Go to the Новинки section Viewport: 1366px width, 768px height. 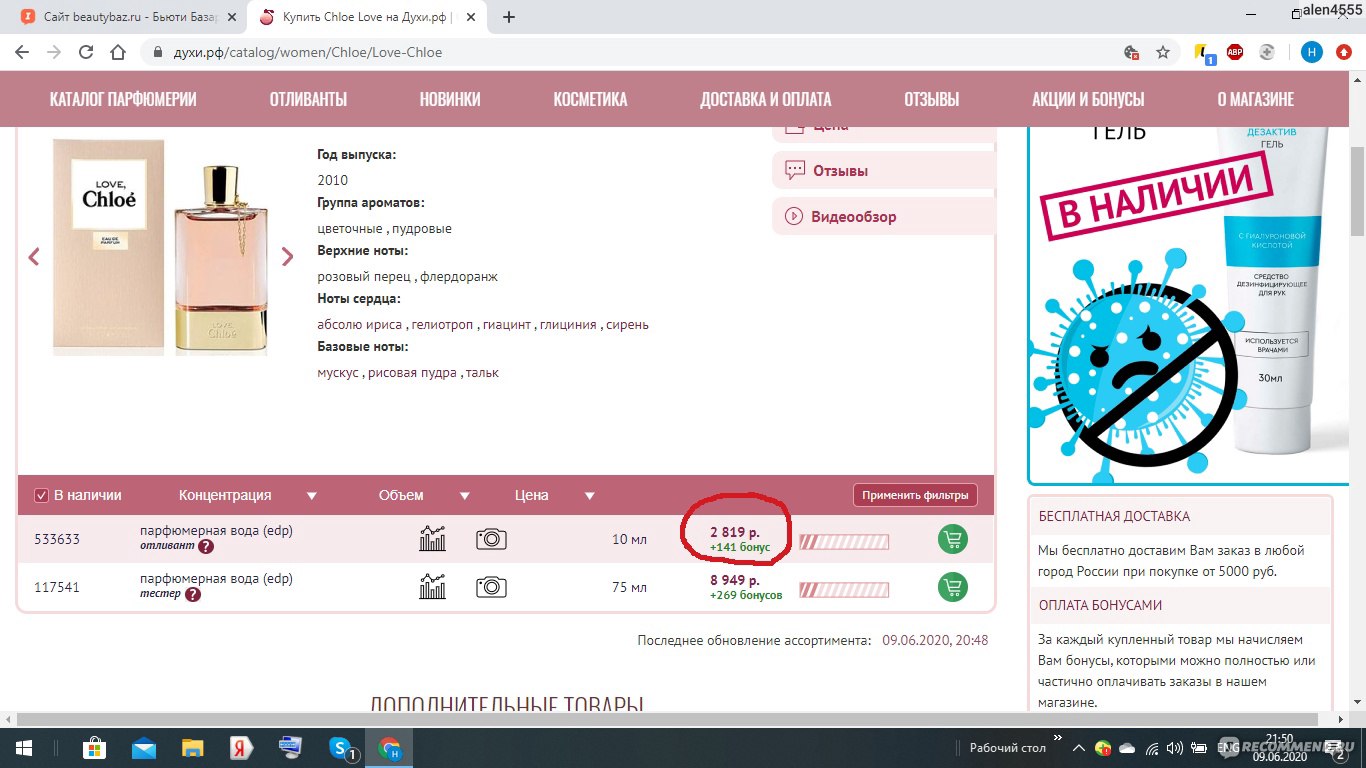click(x=450, y=99)
